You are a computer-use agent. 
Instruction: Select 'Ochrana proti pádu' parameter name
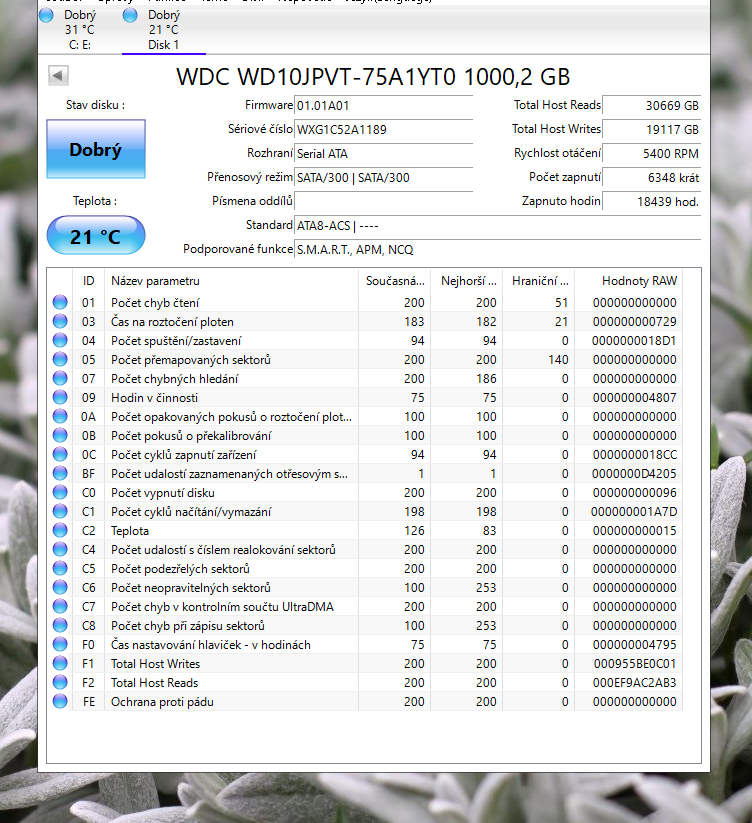coord(162,702)
